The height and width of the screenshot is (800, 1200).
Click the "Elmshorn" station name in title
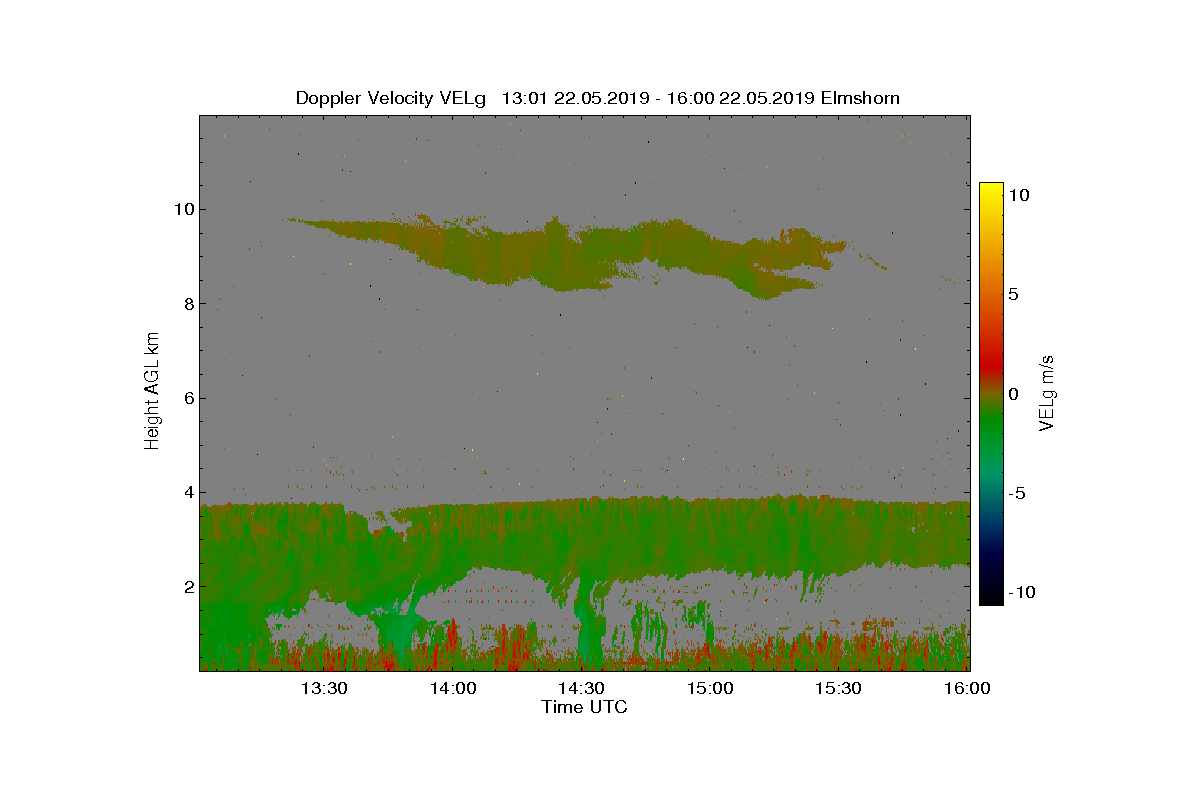pyautogui.click(x=861, y=98)
